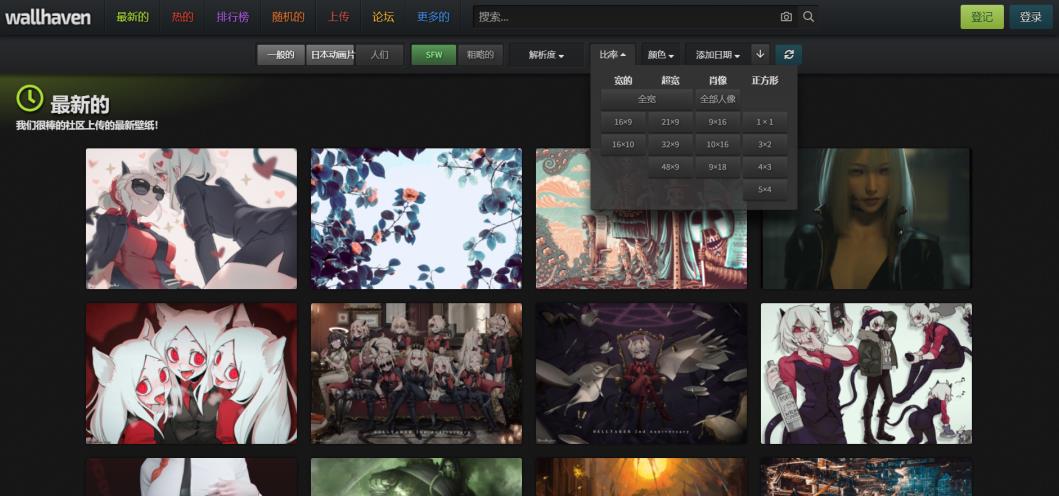Click the magnifying glass search icon
Viewport: 1059px width, 496px height.
(808, 17)
